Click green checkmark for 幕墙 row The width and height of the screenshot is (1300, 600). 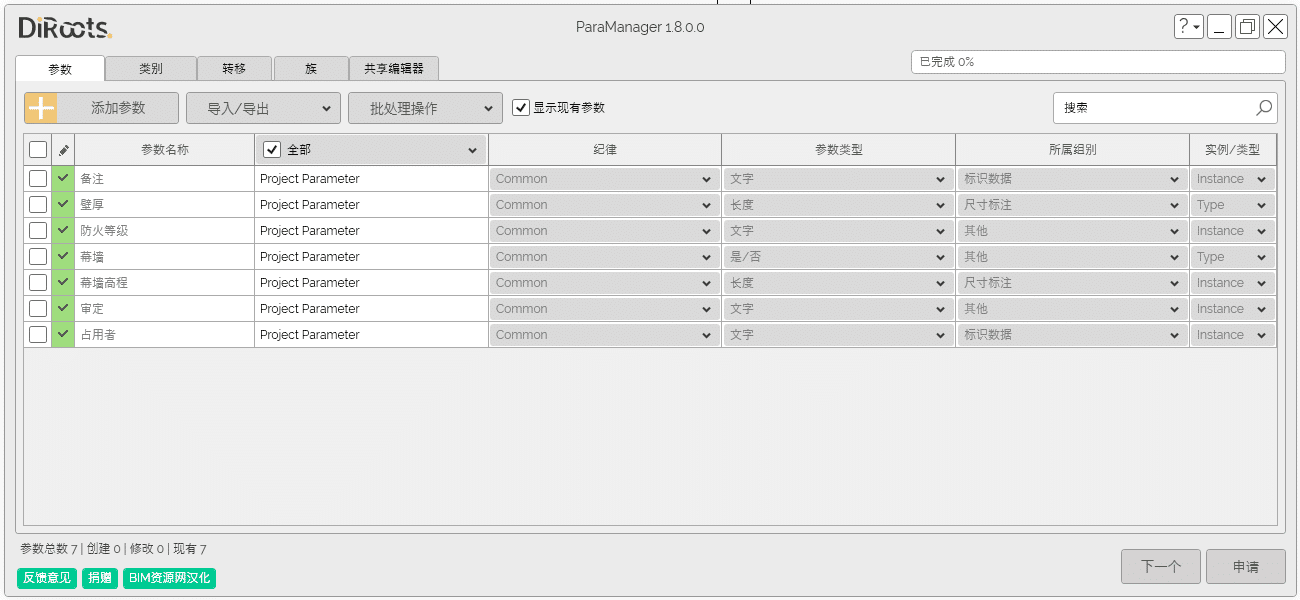[x=63, y=256]
